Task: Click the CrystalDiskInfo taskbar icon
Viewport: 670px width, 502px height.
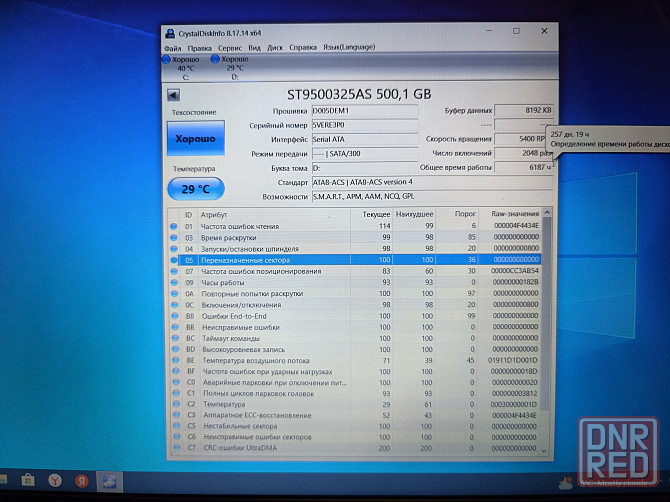Action: [109, 481]
